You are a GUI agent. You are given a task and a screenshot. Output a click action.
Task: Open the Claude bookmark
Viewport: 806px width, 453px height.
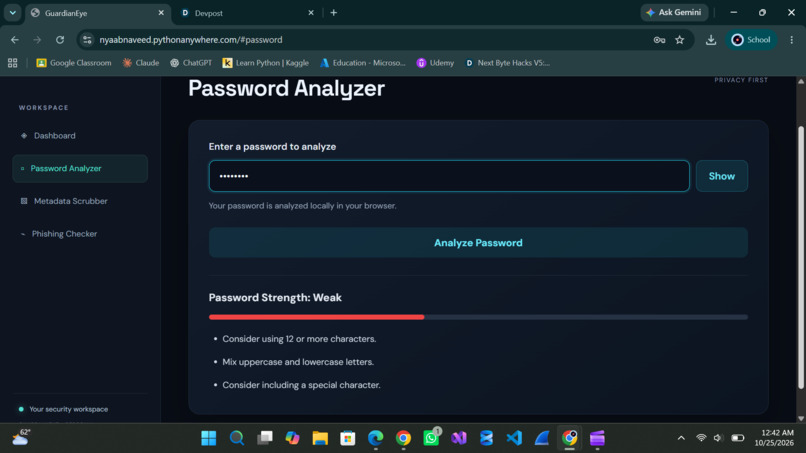[x=141, y=63]
